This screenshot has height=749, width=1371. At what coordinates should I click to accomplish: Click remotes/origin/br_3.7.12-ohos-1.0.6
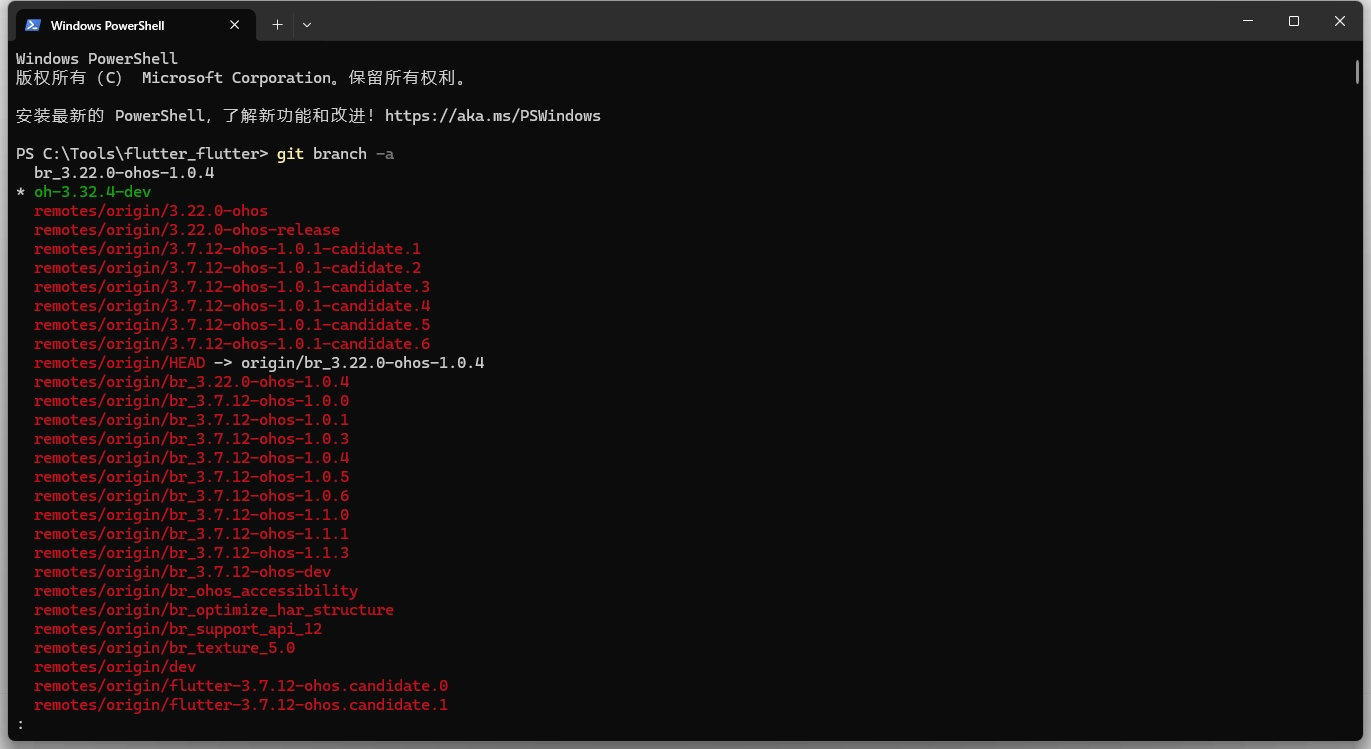click(x=192, y=496)
